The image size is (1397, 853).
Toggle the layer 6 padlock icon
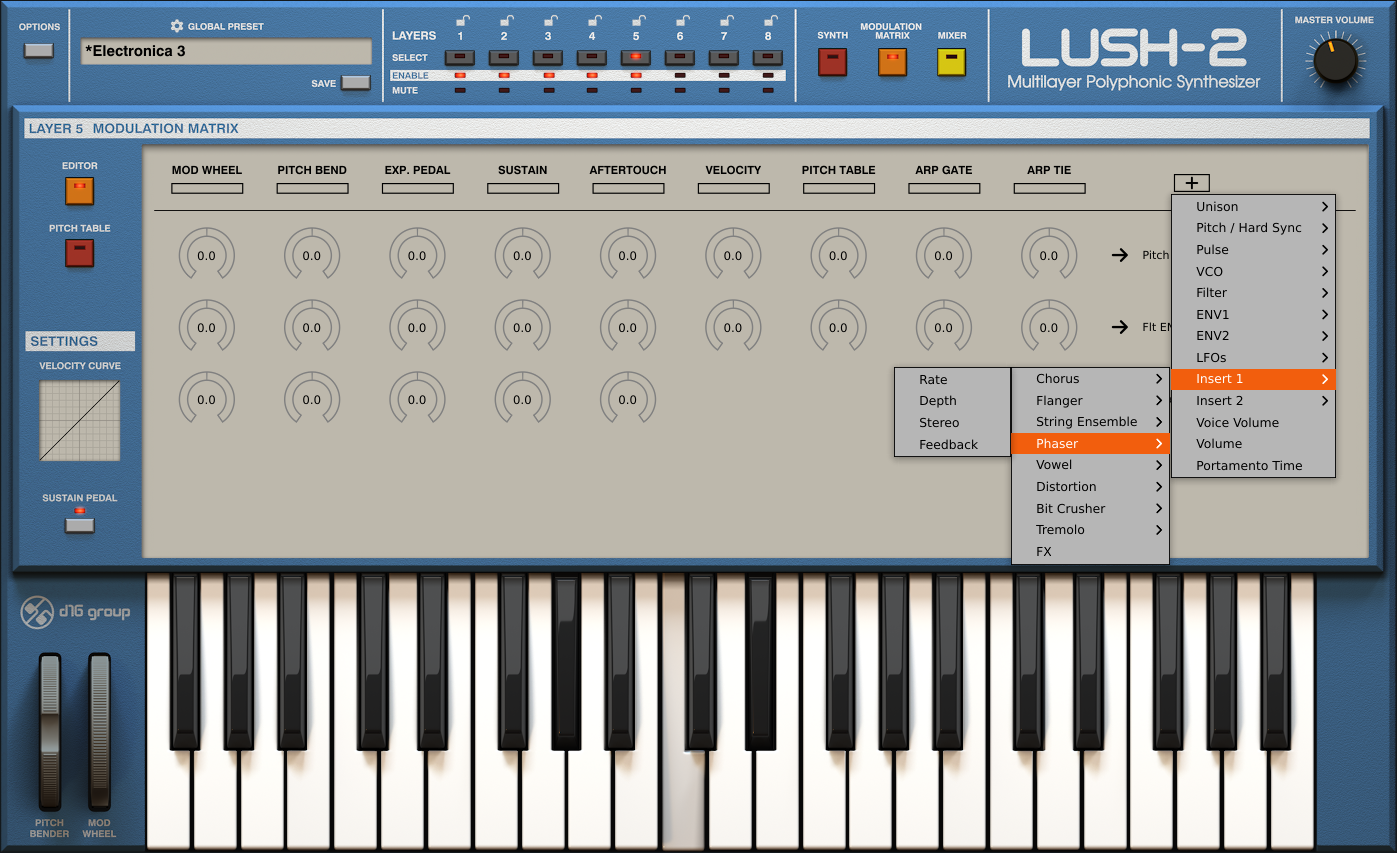point(681,20)
